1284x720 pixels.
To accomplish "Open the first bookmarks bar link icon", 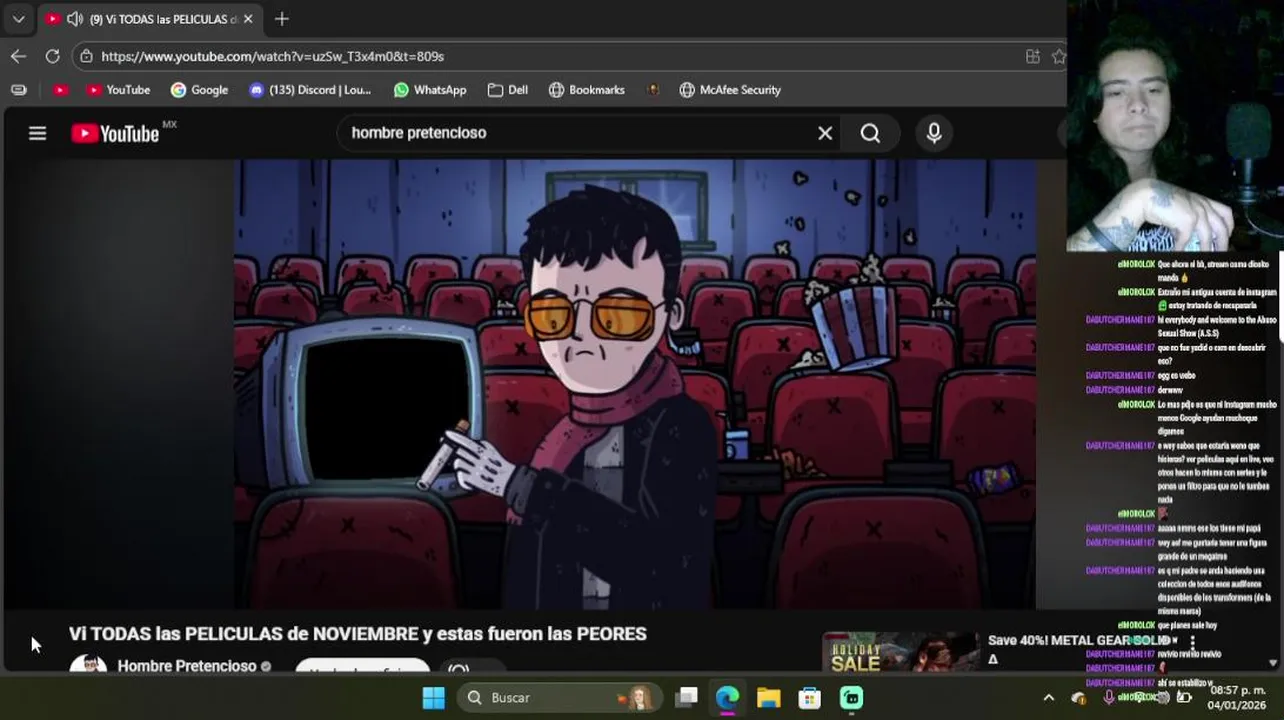I will [x=18, y=90].
